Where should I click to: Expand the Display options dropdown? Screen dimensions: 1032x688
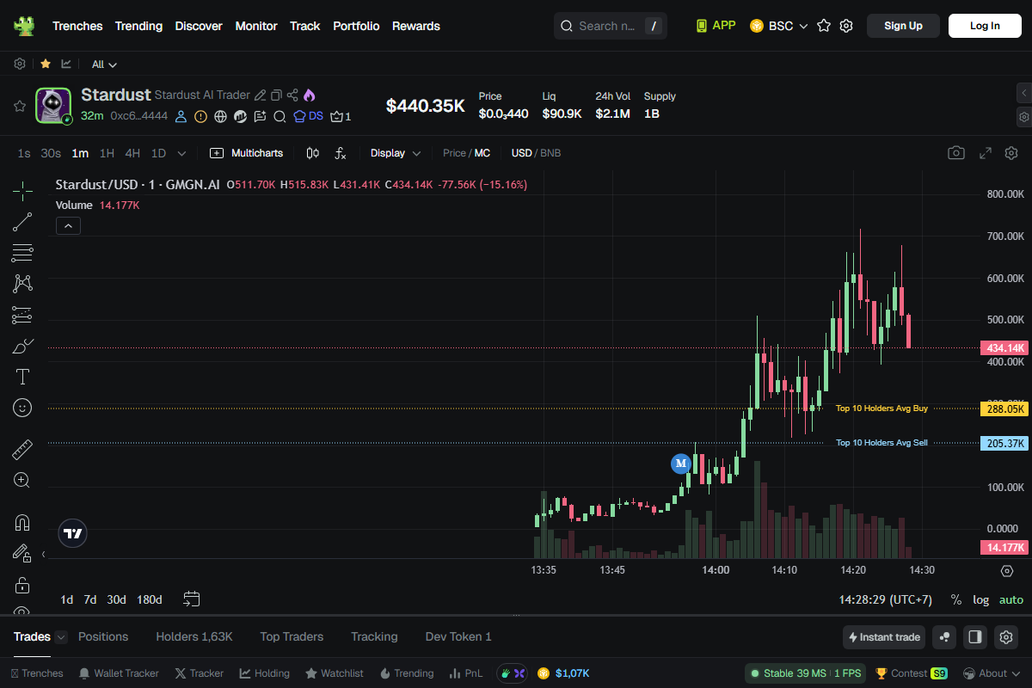pyautogui.click(x=395, y=153)
